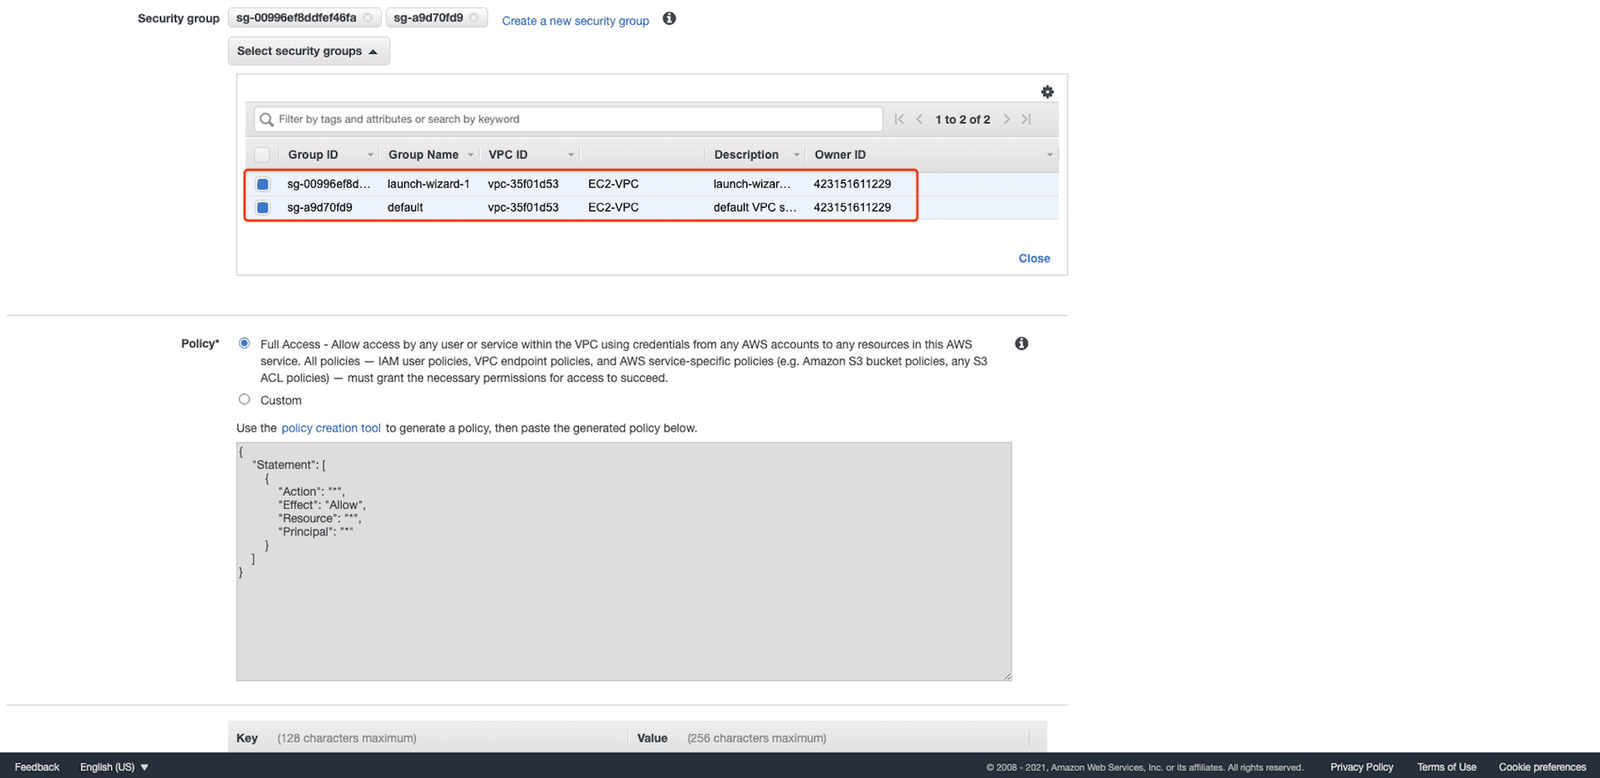Uncheck the launch-wizard-1 security group row
The height and width of the screenshot is (778, 1600).
263,184
